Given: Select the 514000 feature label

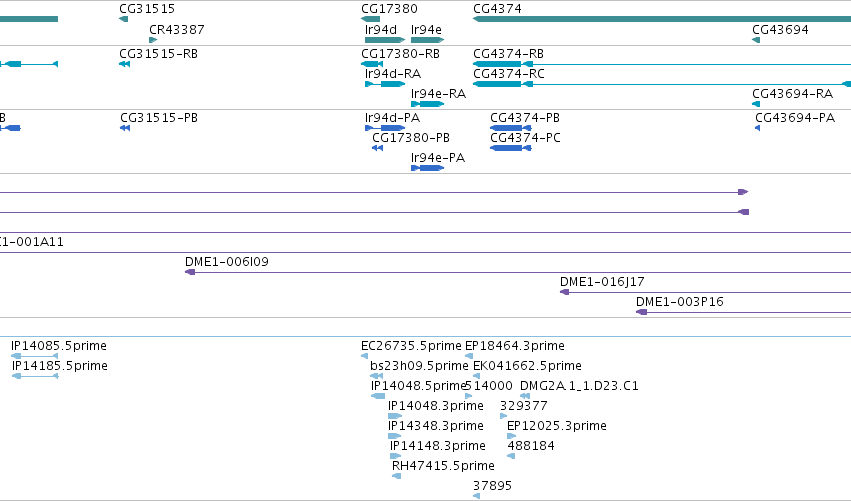Looking at the screenshot, I should pyautogui.click(x=488, y=386).
